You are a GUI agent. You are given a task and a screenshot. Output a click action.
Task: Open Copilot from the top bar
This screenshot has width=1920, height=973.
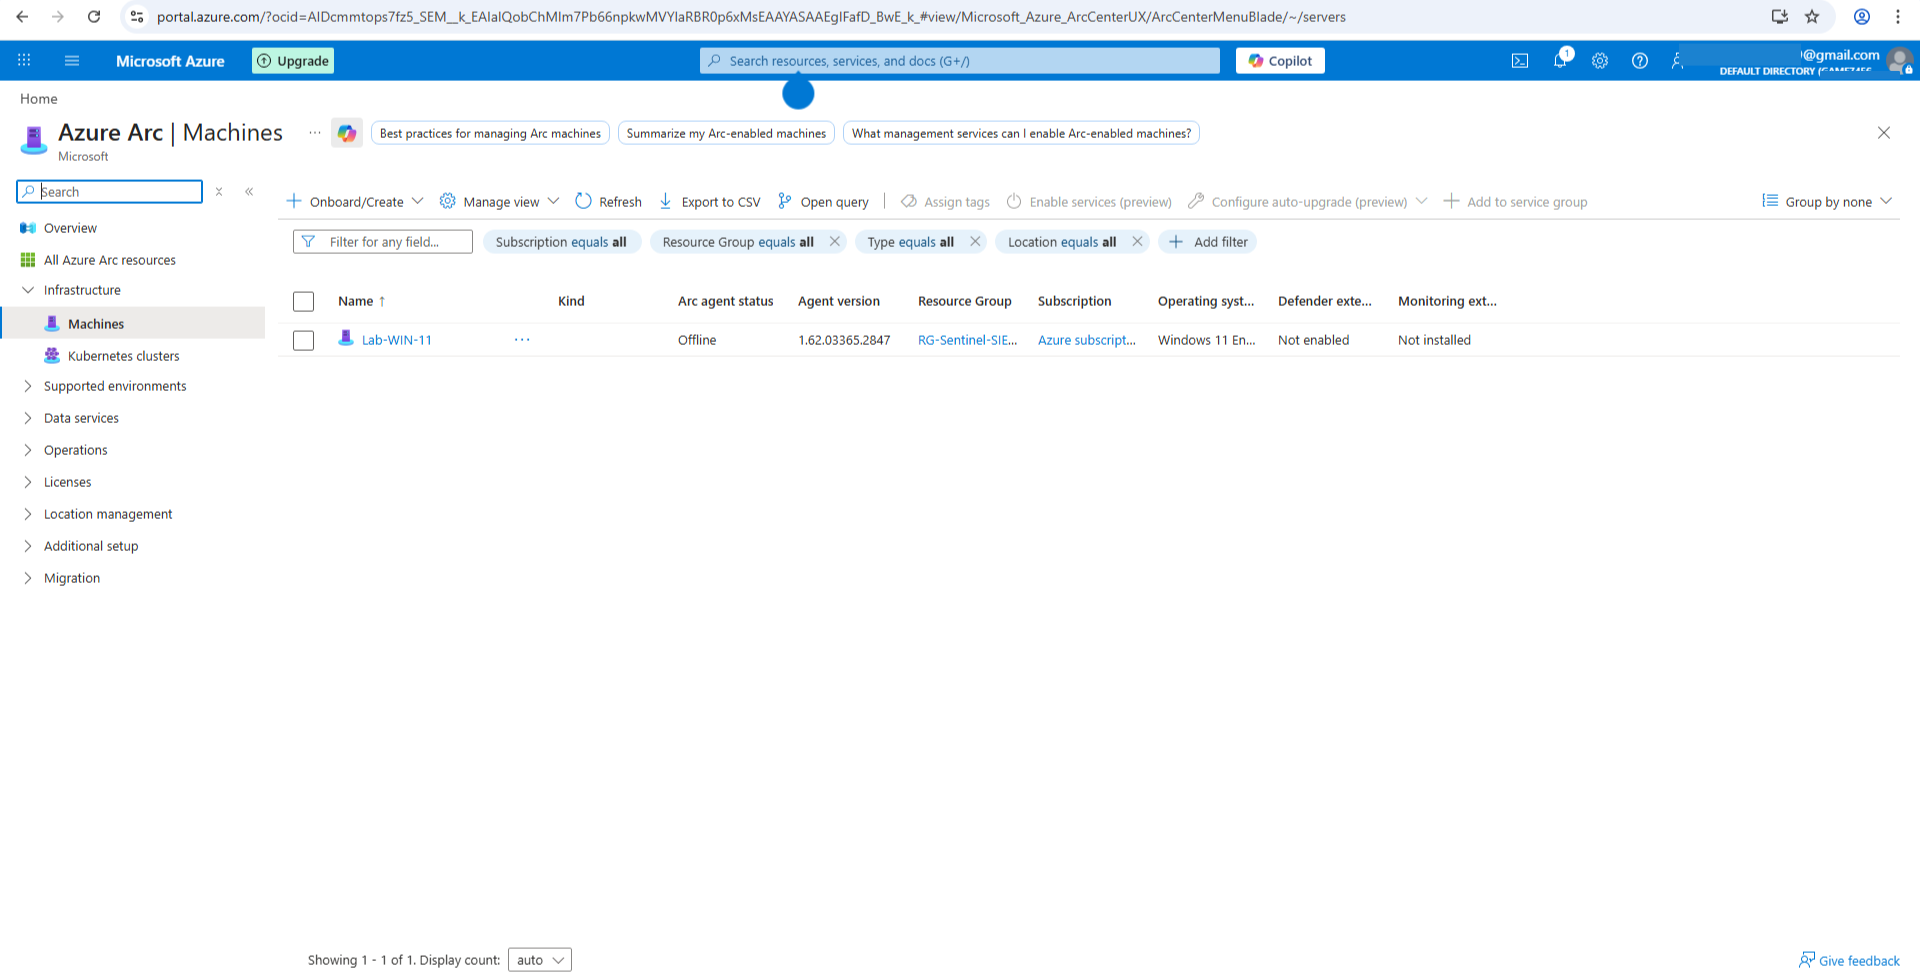(1280, 61)
